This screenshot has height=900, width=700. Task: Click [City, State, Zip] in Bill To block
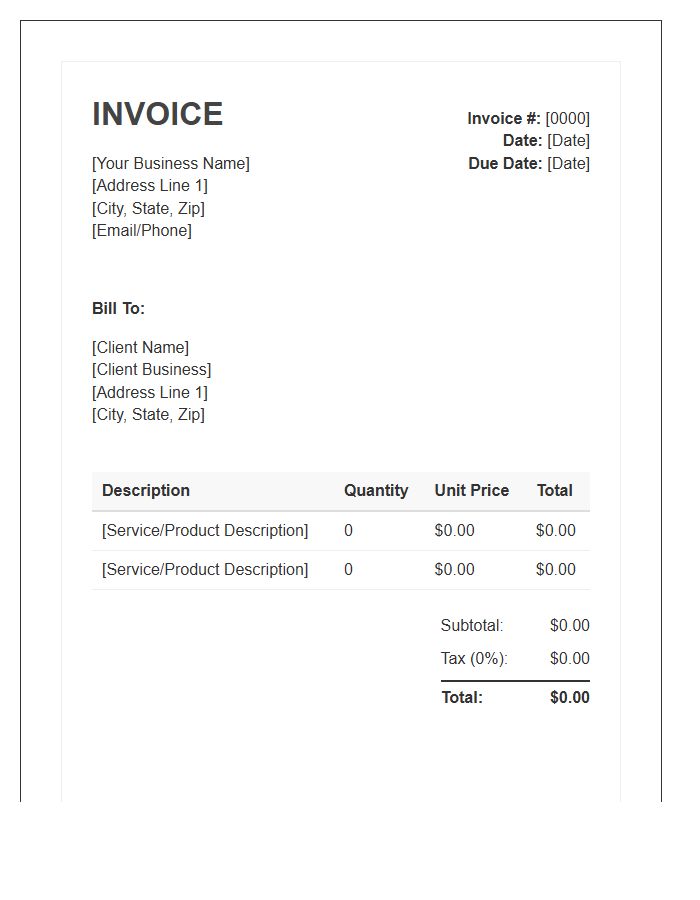pyautogui.click(x=148, y=414)
